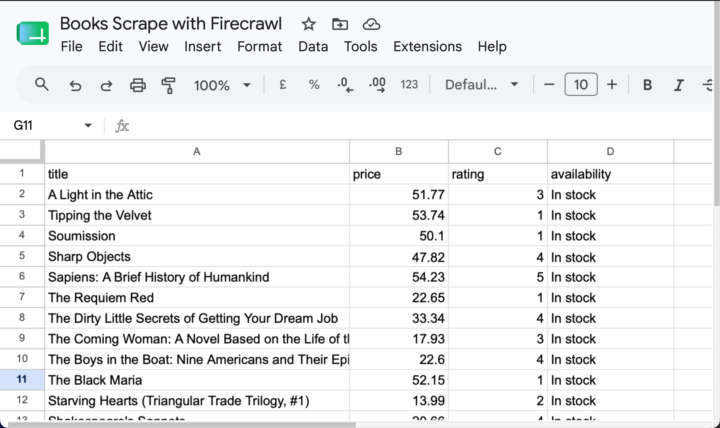Toggle bold formatting
The image size is (720, 428).
coord(647,85)
